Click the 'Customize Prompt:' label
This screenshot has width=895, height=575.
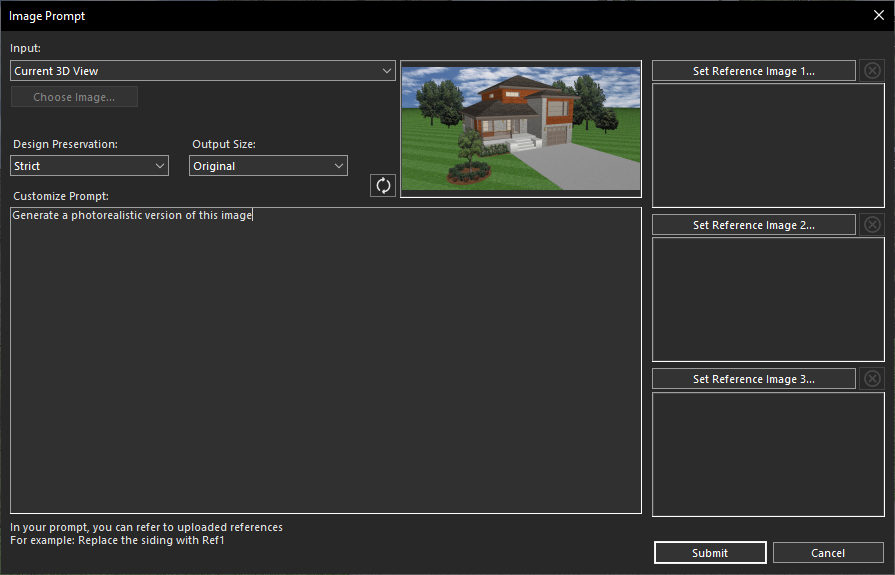point(61,196)
